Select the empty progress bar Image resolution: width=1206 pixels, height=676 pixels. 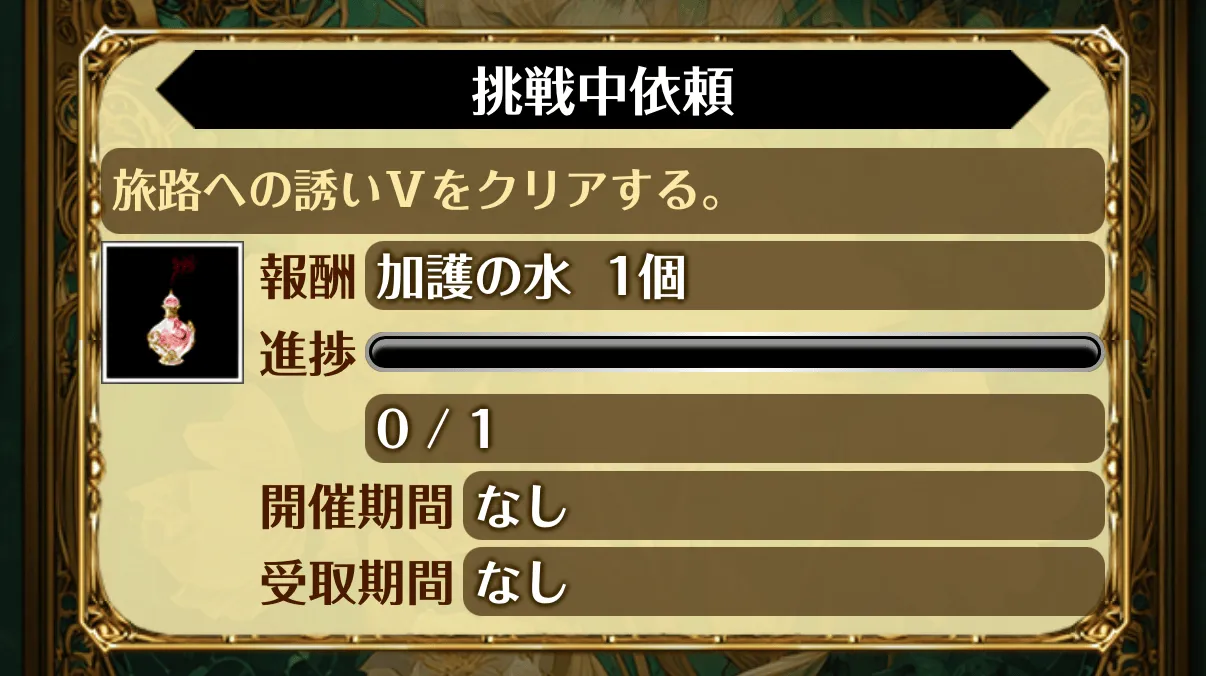tap(735, 352)
